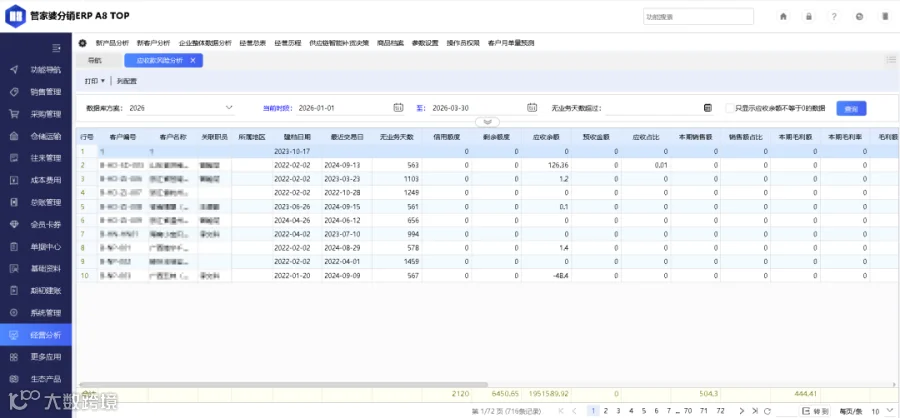Open 新产品分析 shortcut
Image resolution: width=900 pixels, height=418 pixels.
(112, 43)
